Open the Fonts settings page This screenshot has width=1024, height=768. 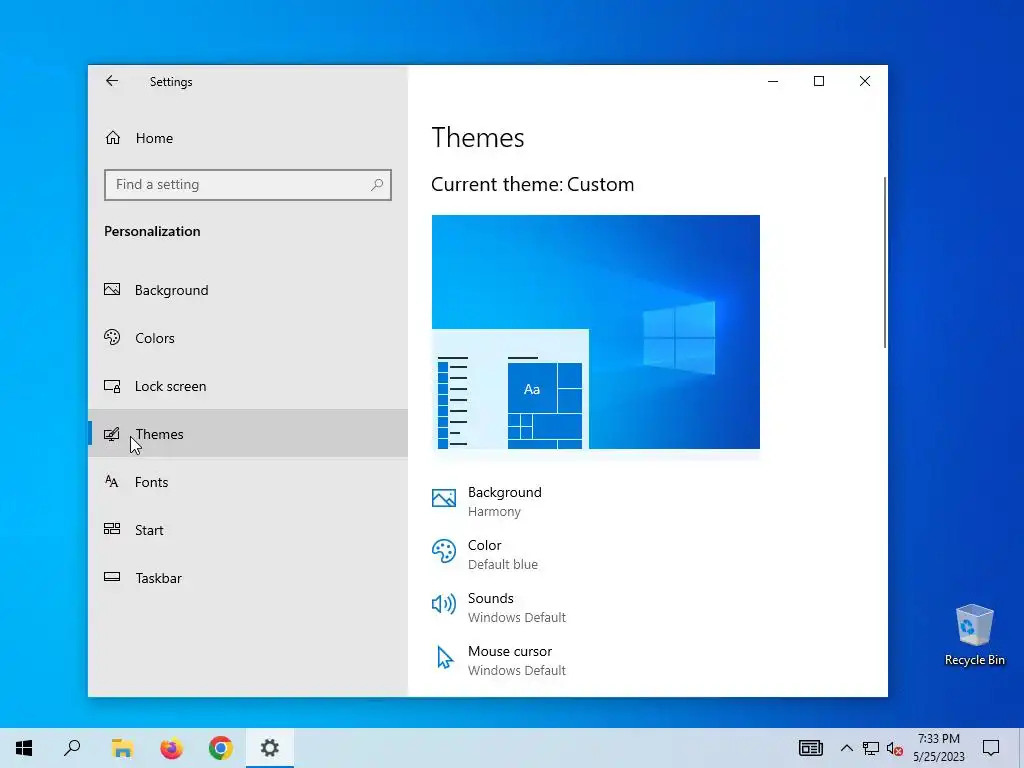248,482
